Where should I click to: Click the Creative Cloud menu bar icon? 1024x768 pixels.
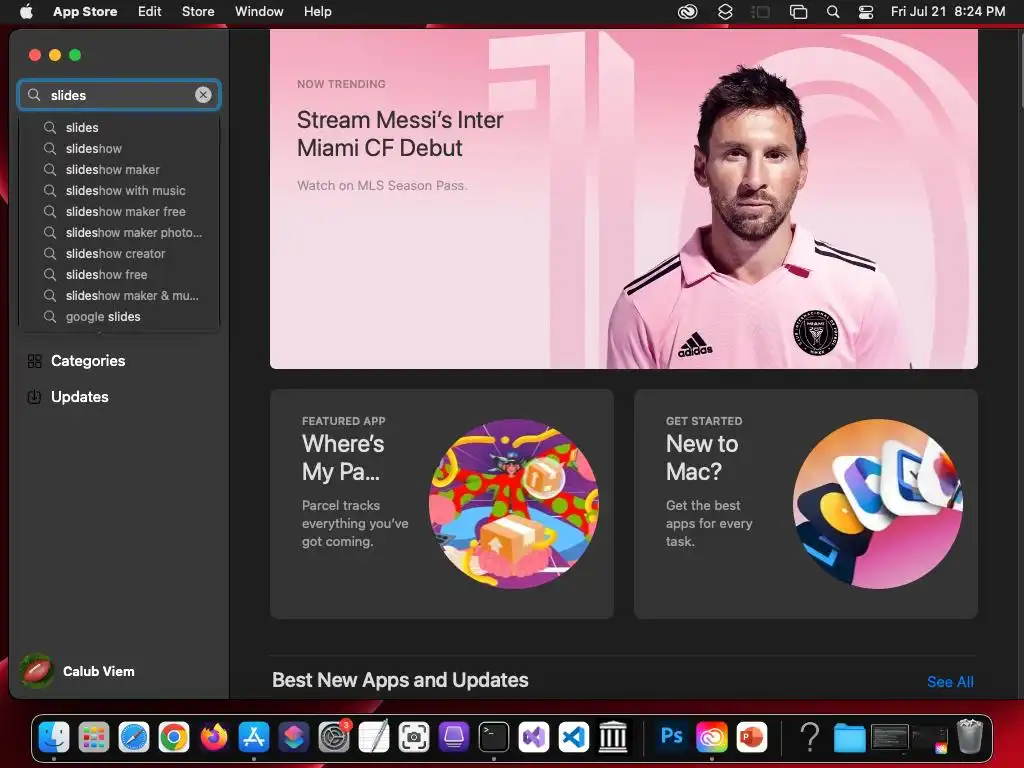(687, 11)
